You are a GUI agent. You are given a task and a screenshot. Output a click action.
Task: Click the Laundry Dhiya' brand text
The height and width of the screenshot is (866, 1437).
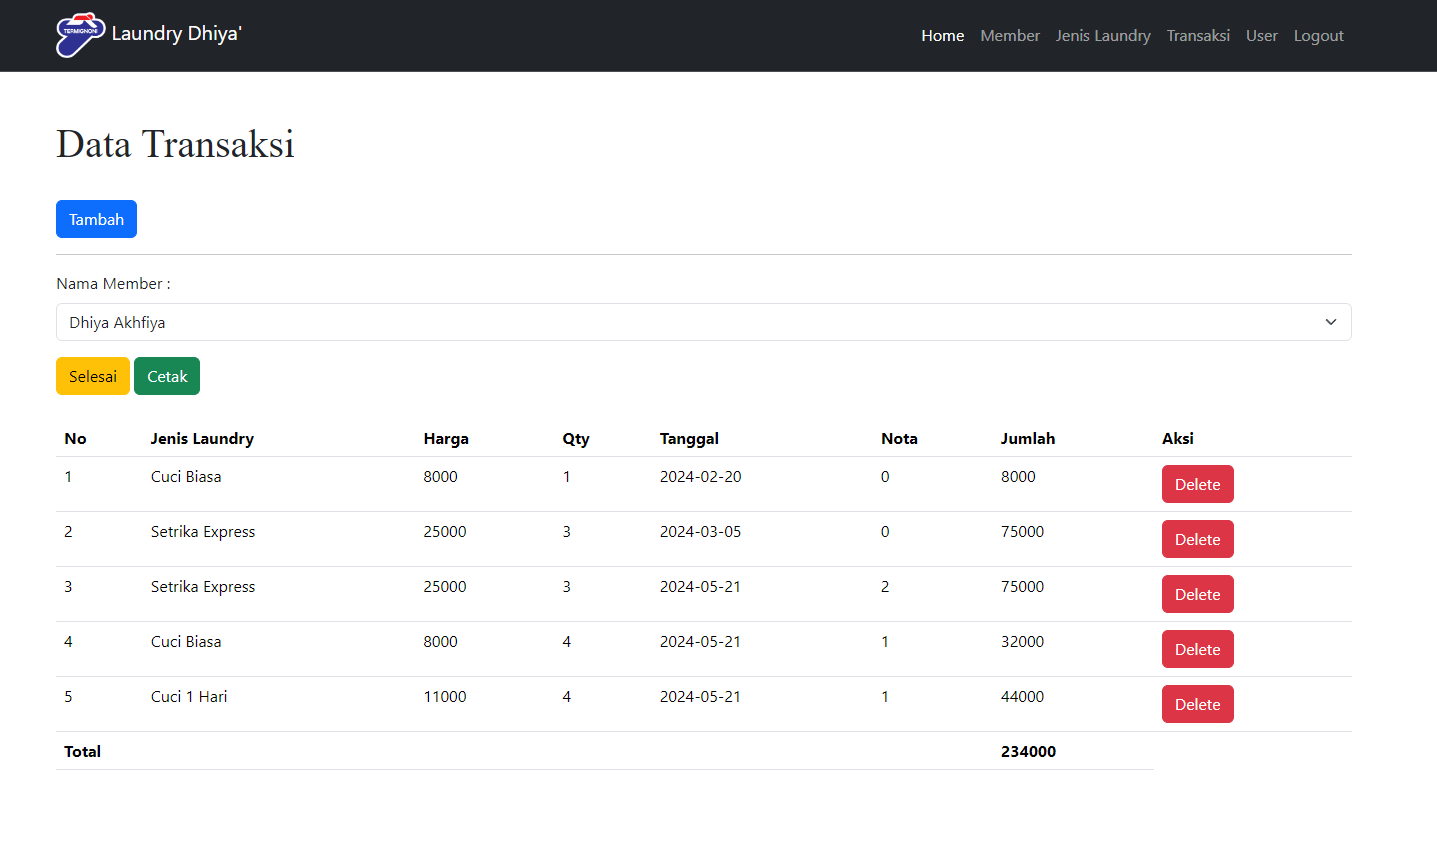point(176,34)
